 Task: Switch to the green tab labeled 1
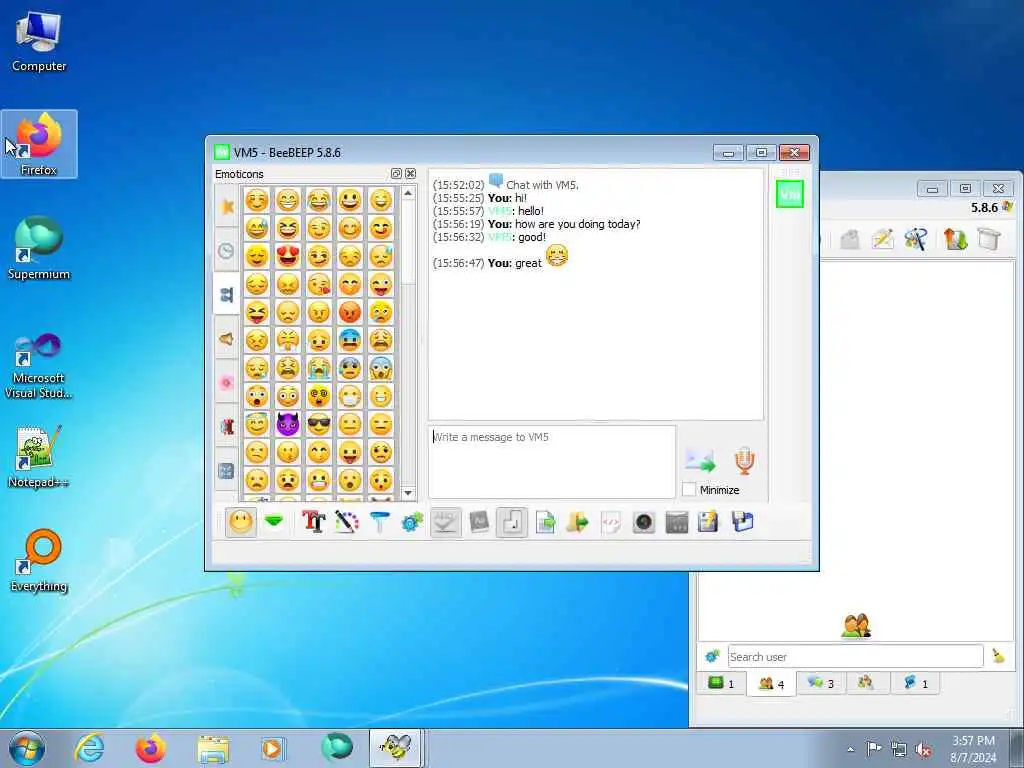point(722,683)
